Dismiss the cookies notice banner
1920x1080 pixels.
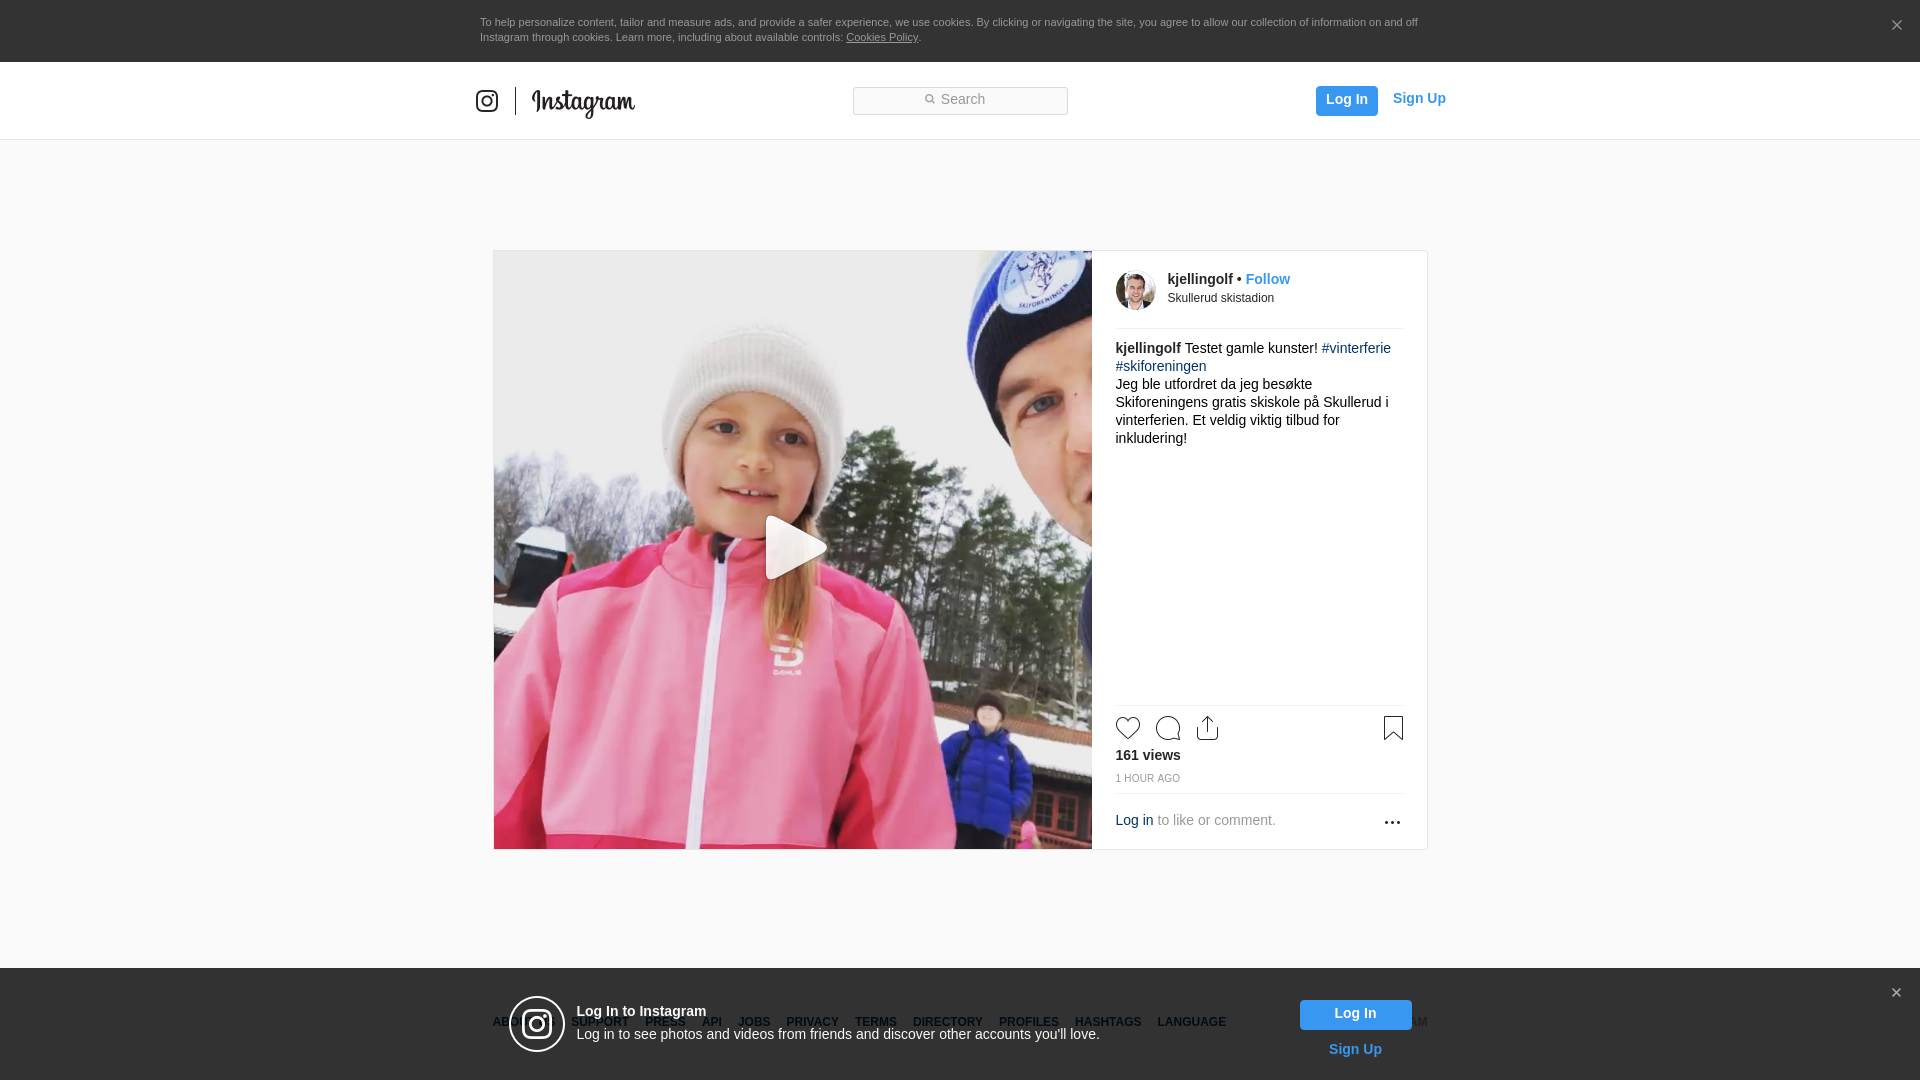pyautogui.click(x=1896, y=26)
